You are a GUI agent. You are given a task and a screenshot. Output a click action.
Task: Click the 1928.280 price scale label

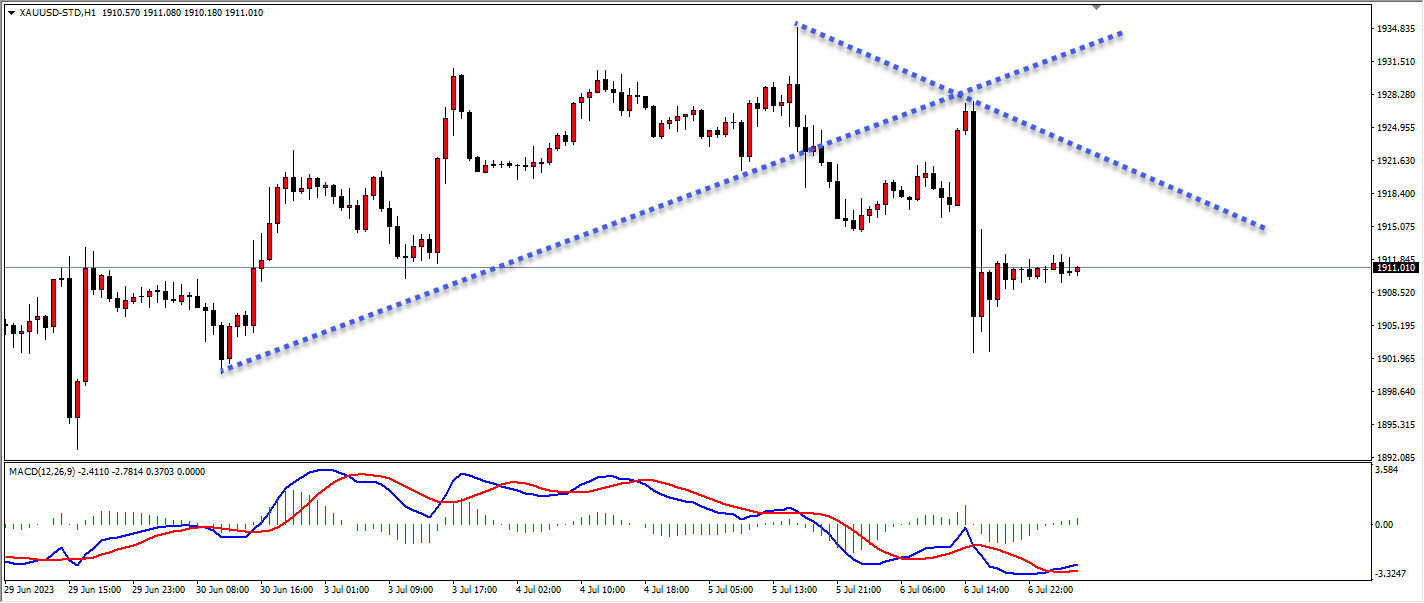tap(1395, 95)
